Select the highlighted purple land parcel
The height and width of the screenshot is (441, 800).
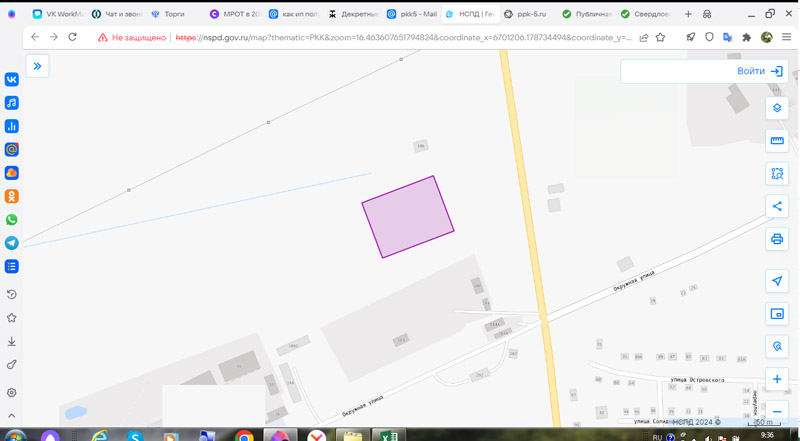408,217
